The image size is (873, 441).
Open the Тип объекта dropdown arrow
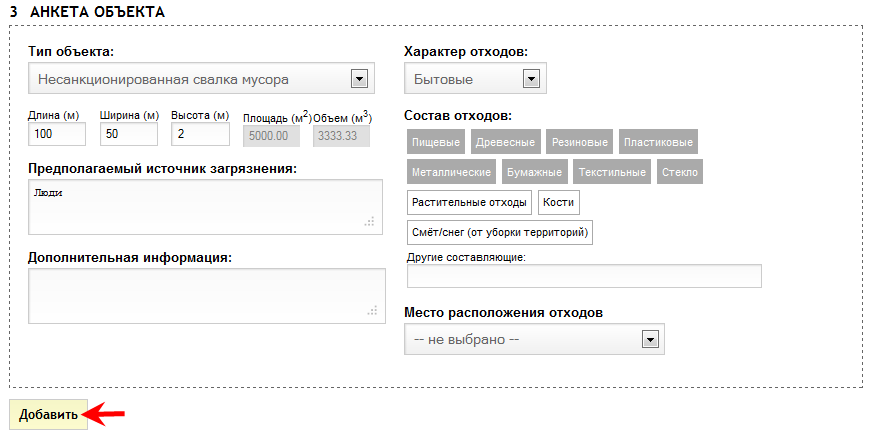[359, 79]
